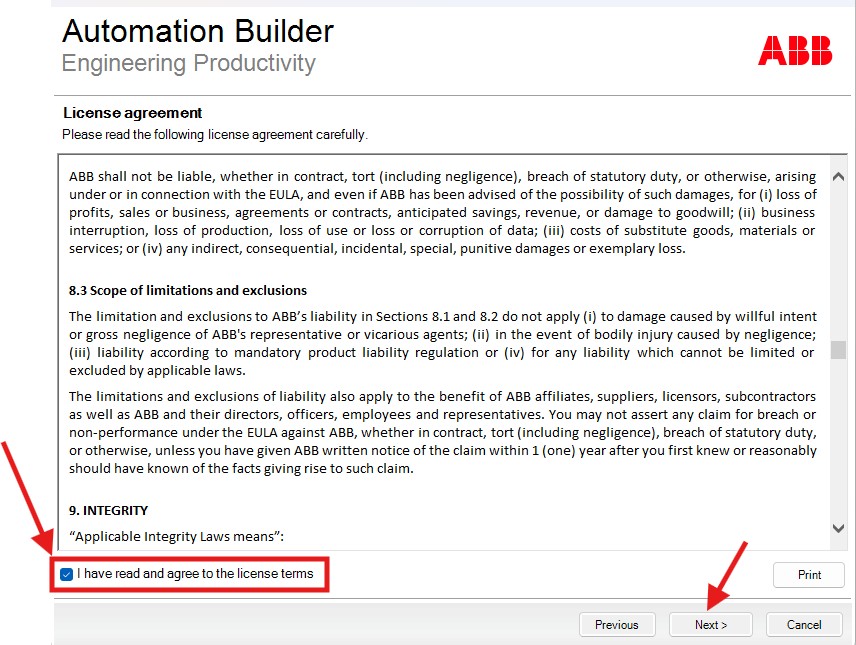Click the ABB logo
856x645 pixels.
click(x=795, y=51)
